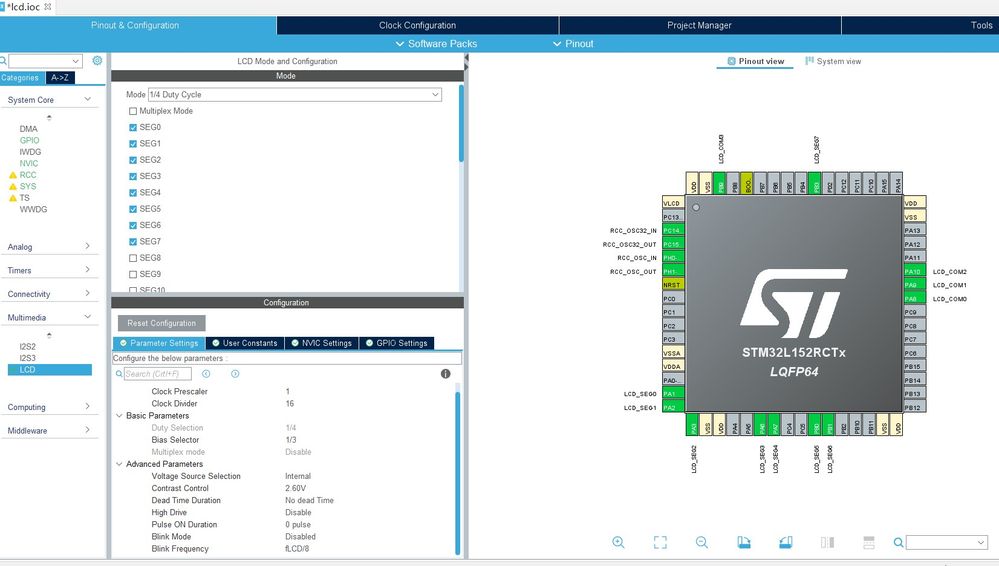
Task: Click the NRST pin on the chip
Action: pos(673,285)
